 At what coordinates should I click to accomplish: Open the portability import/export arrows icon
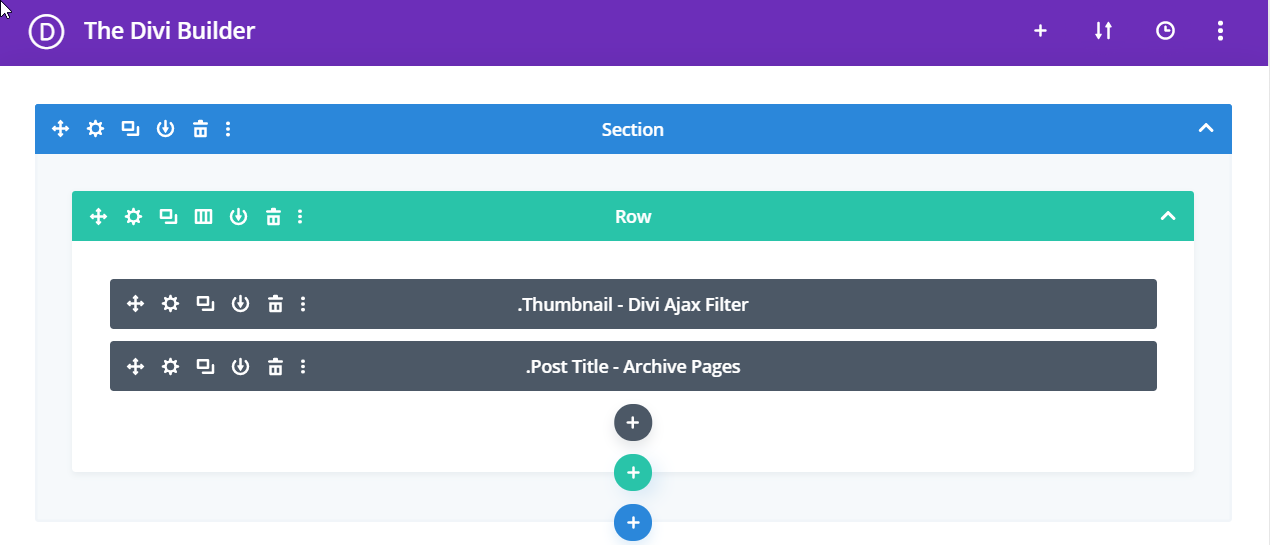[x=1103, y=31]
